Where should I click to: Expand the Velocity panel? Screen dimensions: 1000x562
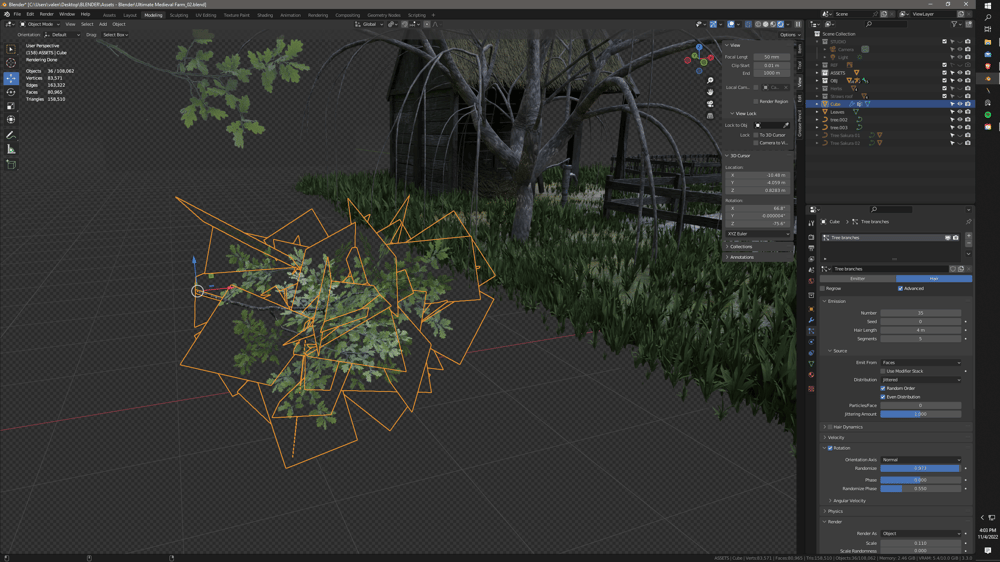click(x=835, y=438)
